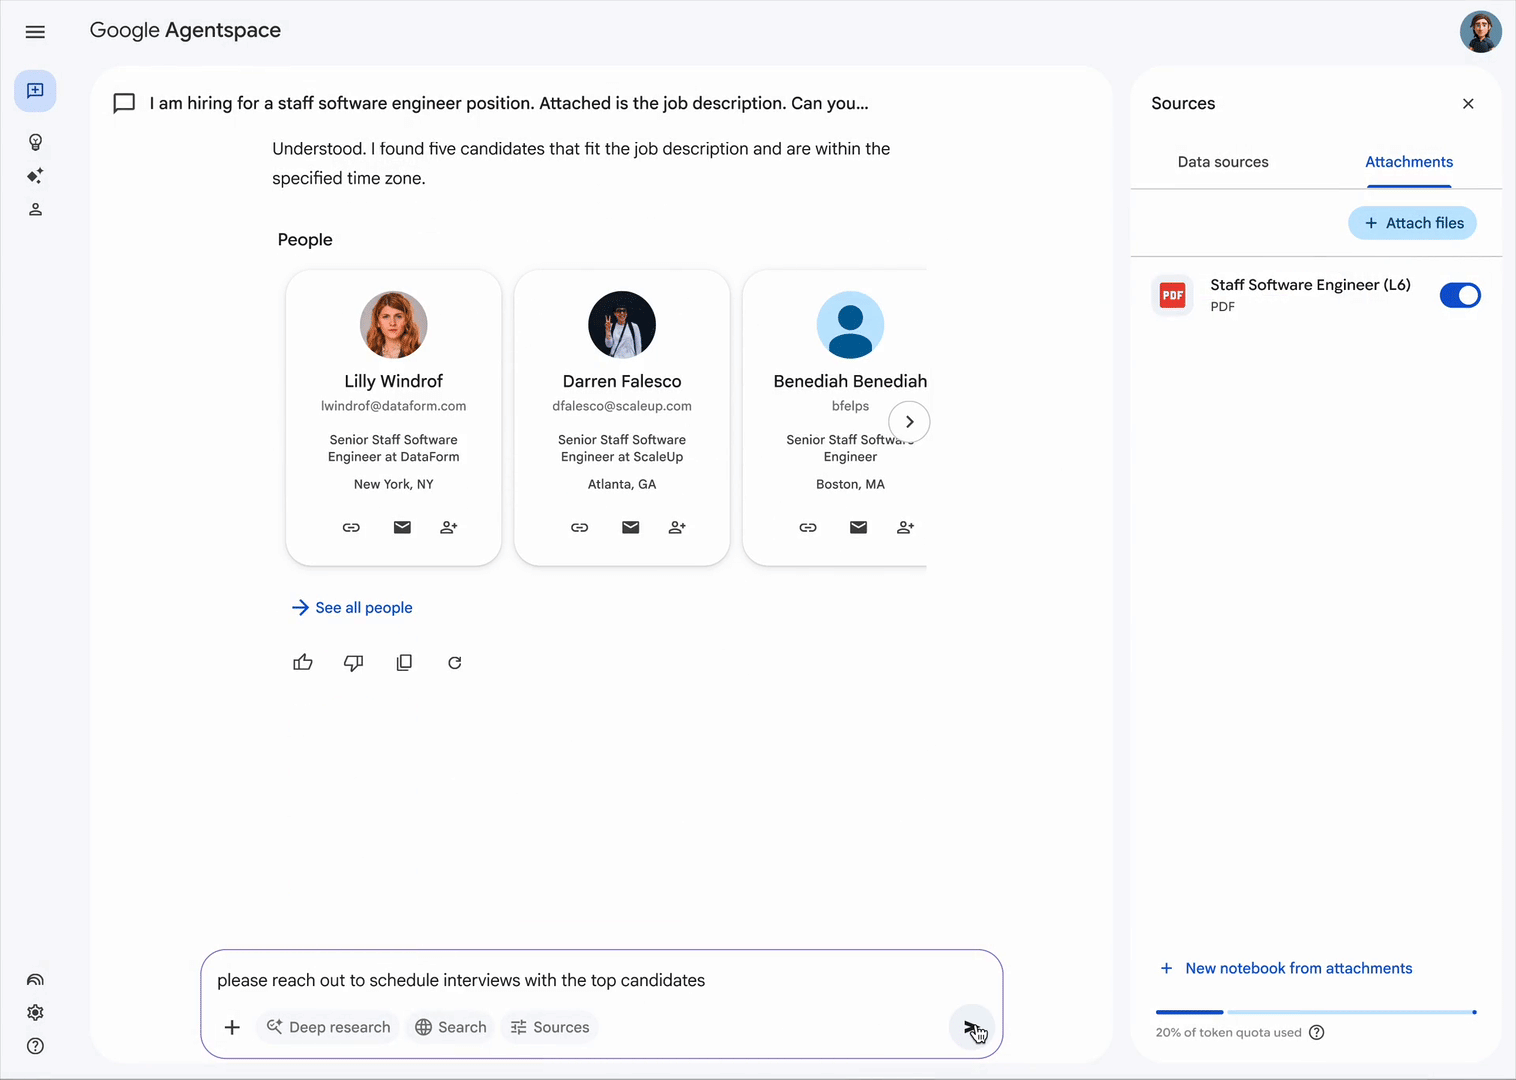Copy the response with the copy icon
This screenshot has height=1080, width=1516.
click(x=404, y=662)
